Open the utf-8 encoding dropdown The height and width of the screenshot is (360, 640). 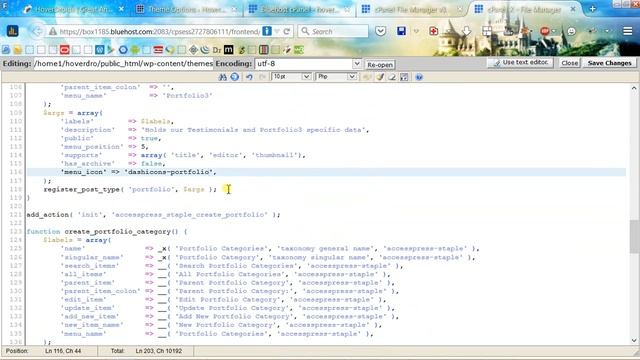[x=356, y=64]
